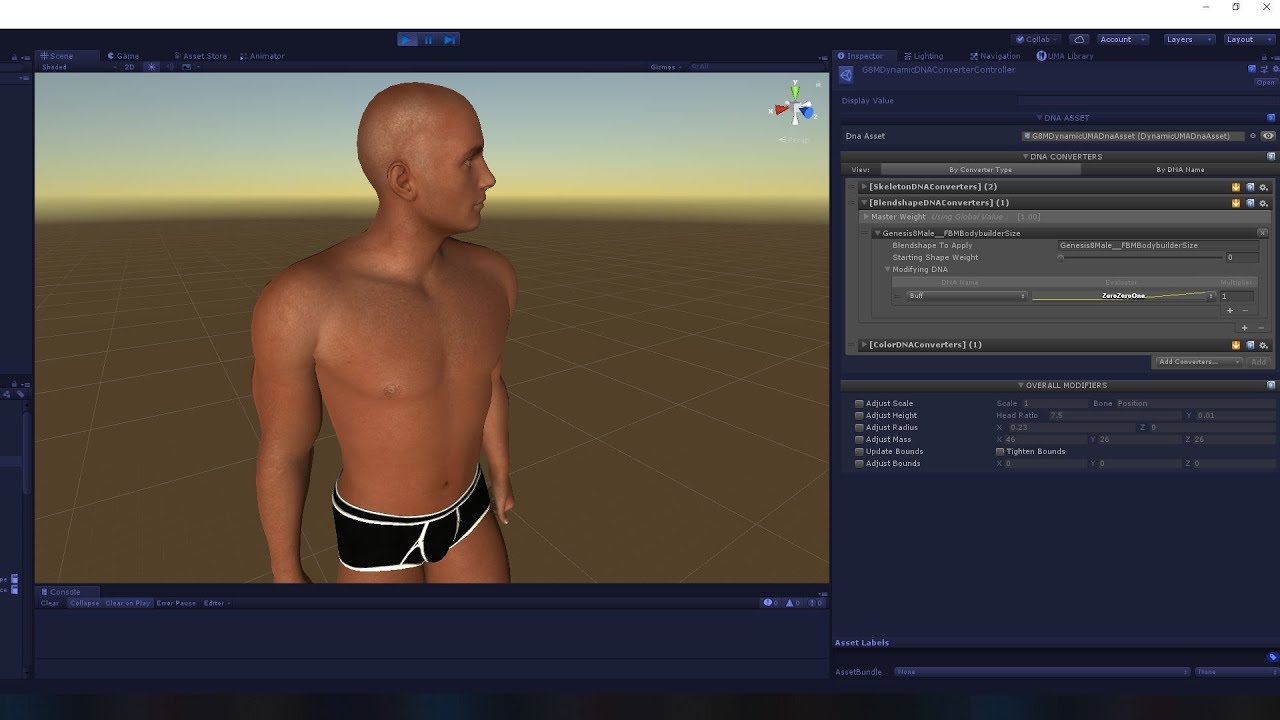The width and height of the screenshot is (1280, 720).
Task: Click the eye icon beside Dna Asset
Action: click(1268, 136)
